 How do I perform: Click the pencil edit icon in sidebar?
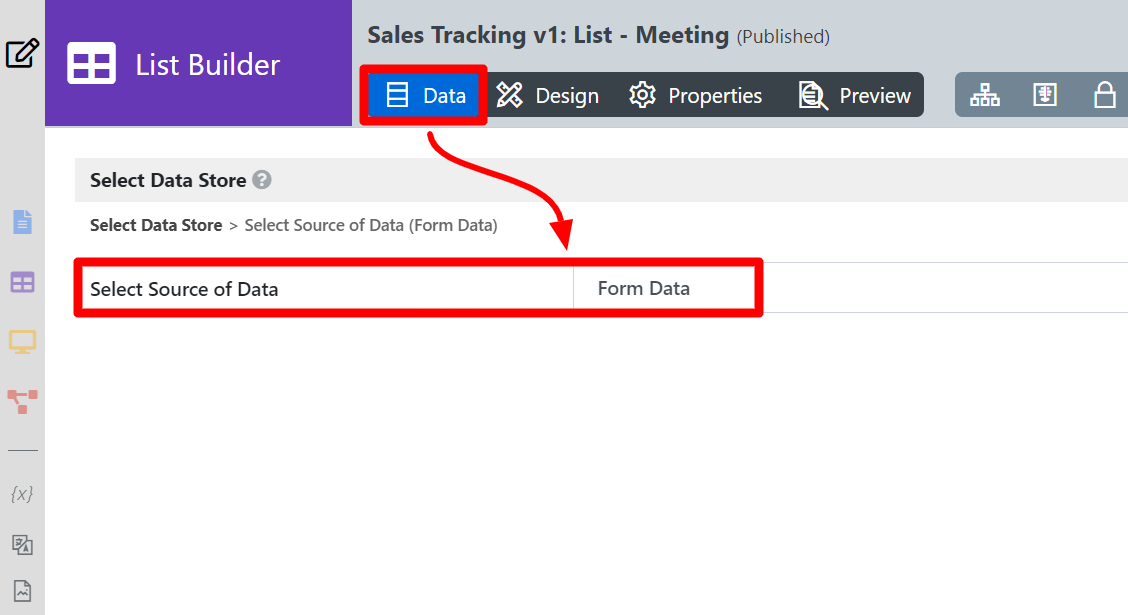22,53
